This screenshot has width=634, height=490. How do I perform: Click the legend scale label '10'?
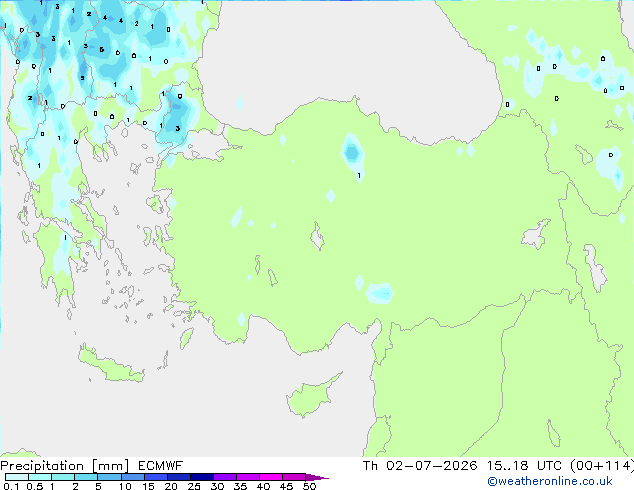[x=125, y=486]
